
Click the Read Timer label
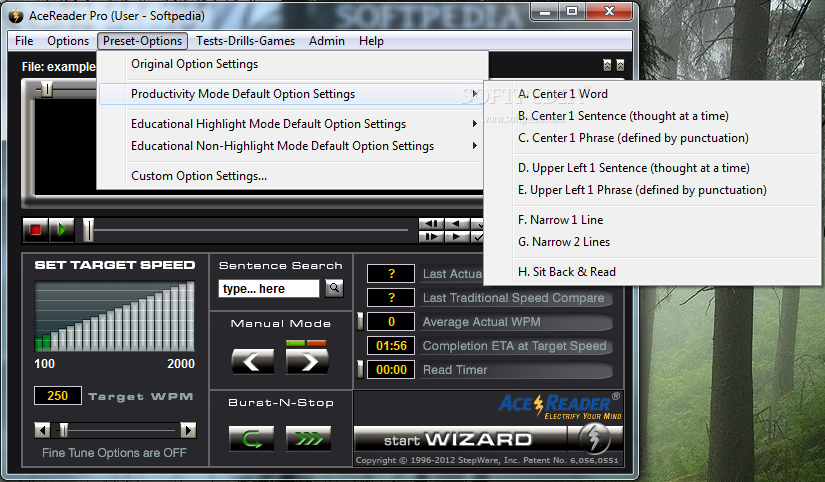click(455, 370)
